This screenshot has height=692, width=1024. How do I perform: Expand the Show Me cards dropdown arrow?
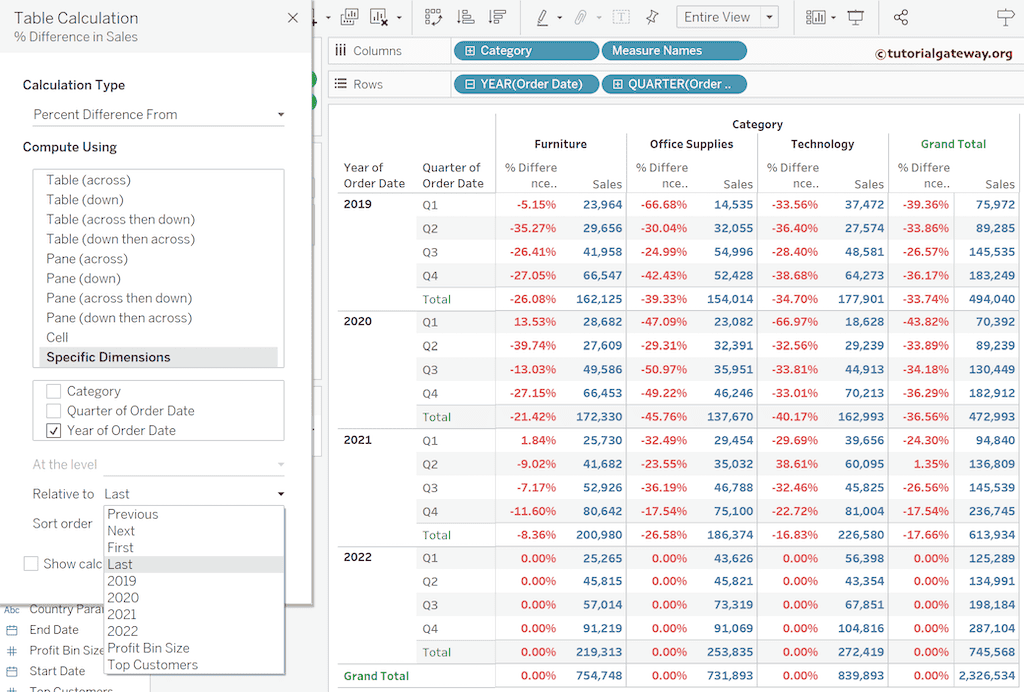[833, 17]
